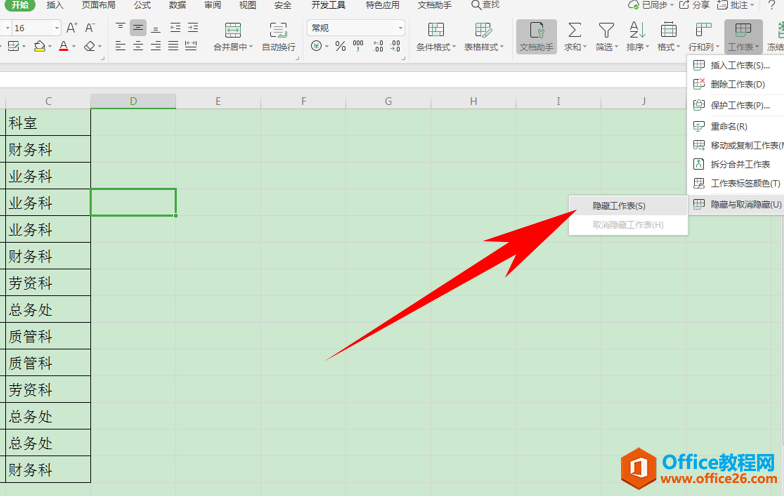
Task: Switch to the 视图 tab
Action: (248, 5)
